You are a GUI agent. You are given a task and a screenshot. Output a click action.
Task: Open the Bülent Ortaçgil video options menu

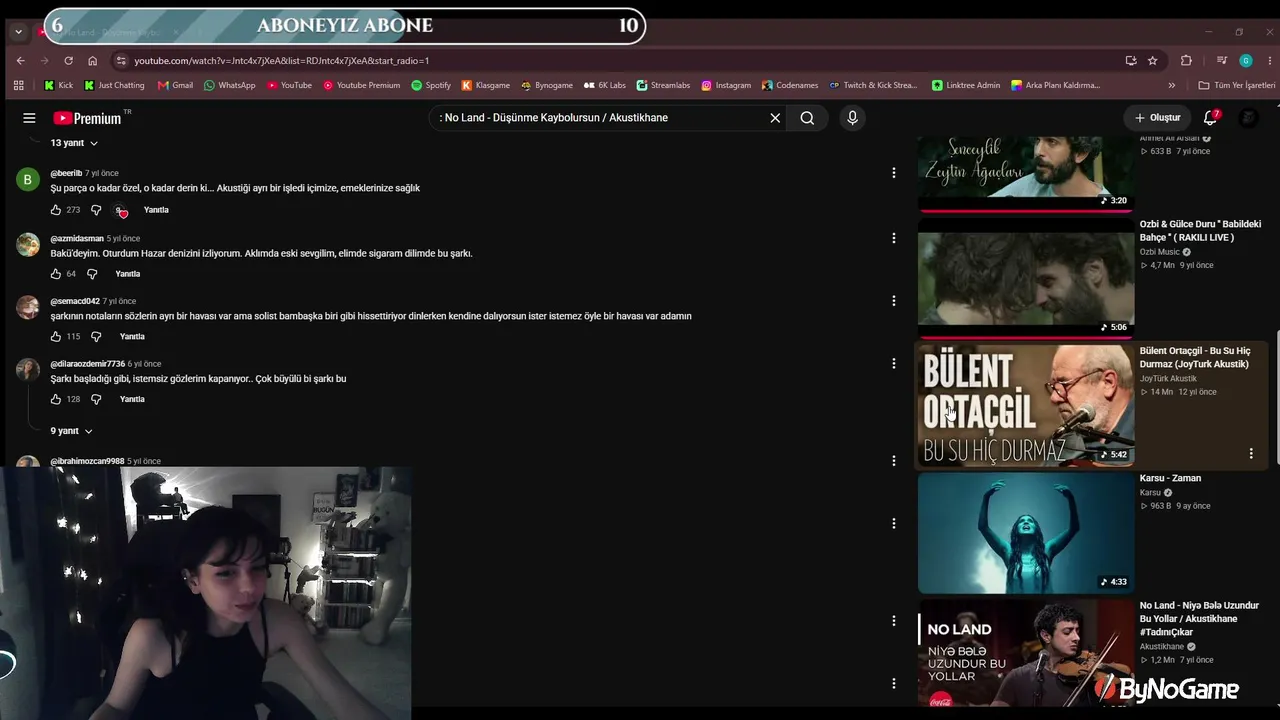pyautogui.click(x=1251, y=454)
